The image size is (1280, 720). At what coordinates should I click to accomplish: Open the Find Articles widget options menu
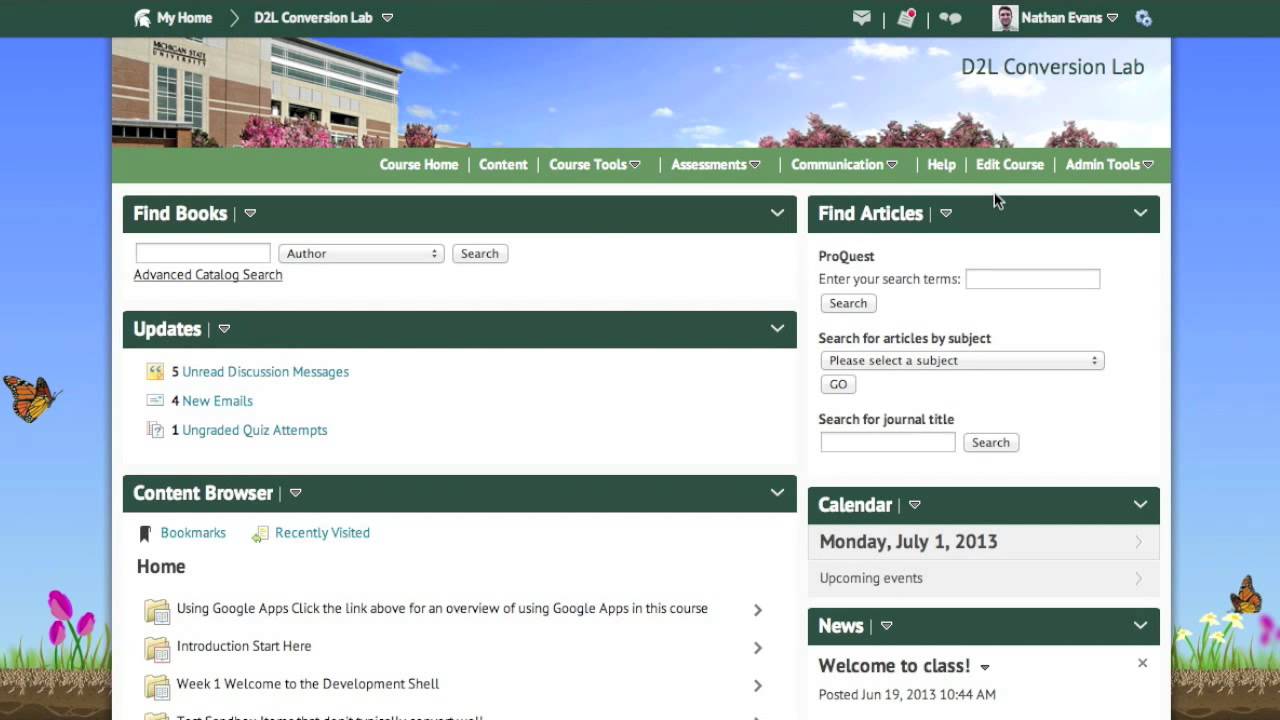pos(946,213)
